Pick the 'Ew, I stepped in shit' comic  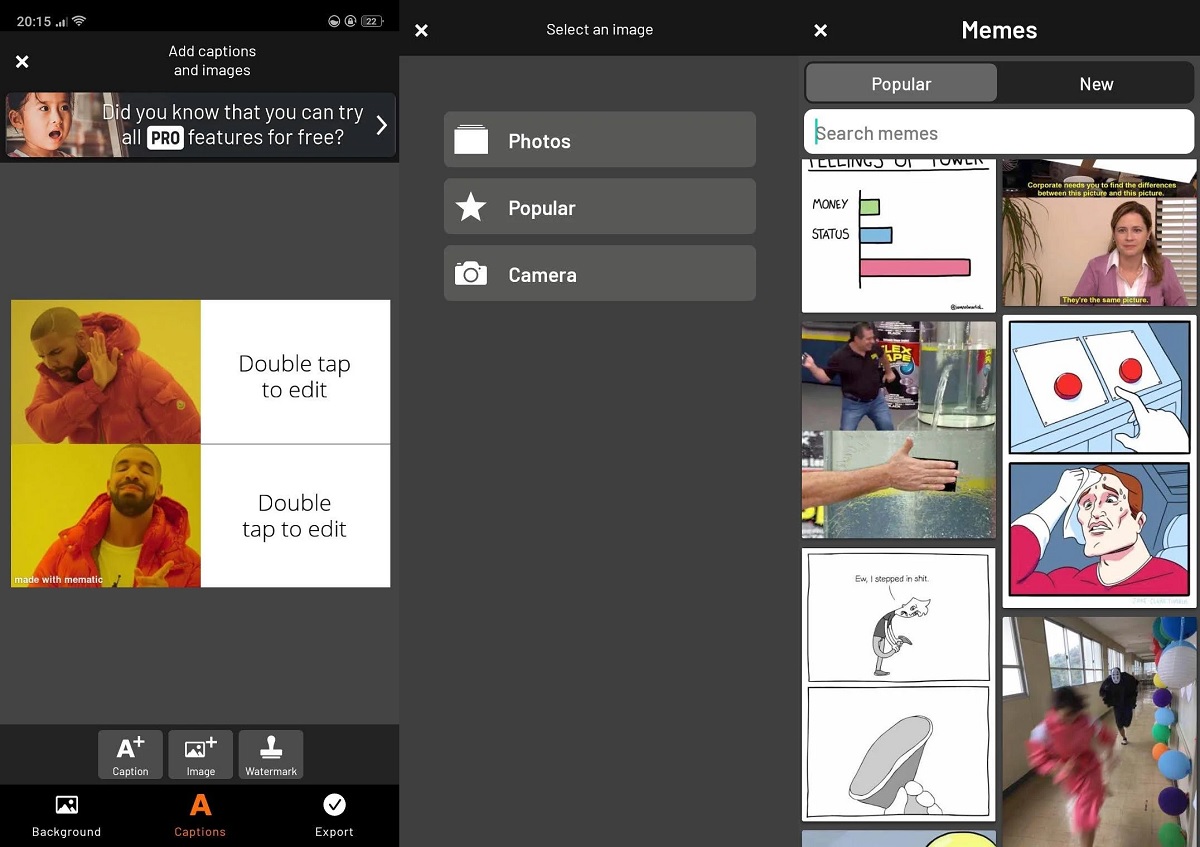click(x=899, y=684)
